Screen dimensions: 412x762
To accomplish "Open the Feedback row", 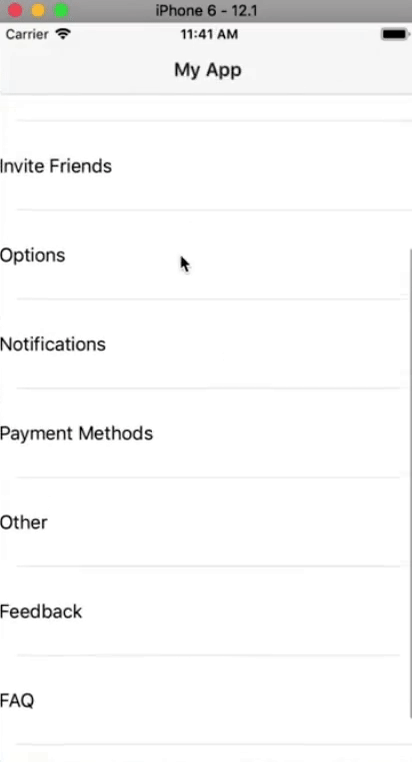I will (x=206, y=611).
